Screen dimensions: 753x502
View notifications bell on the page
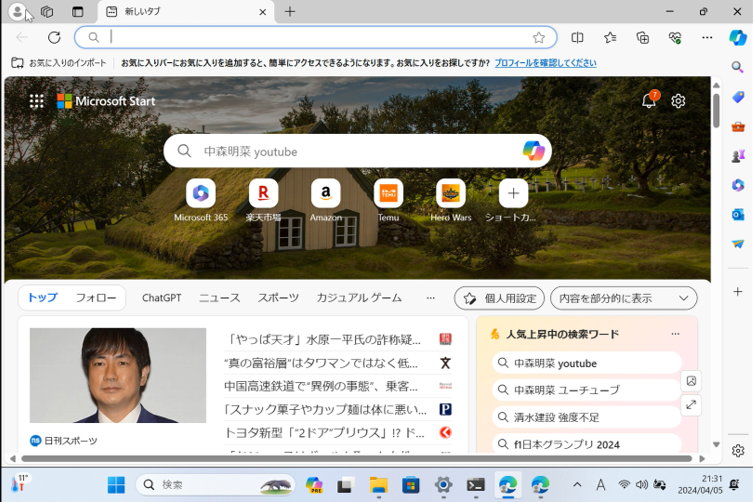[x=649, y=101]
